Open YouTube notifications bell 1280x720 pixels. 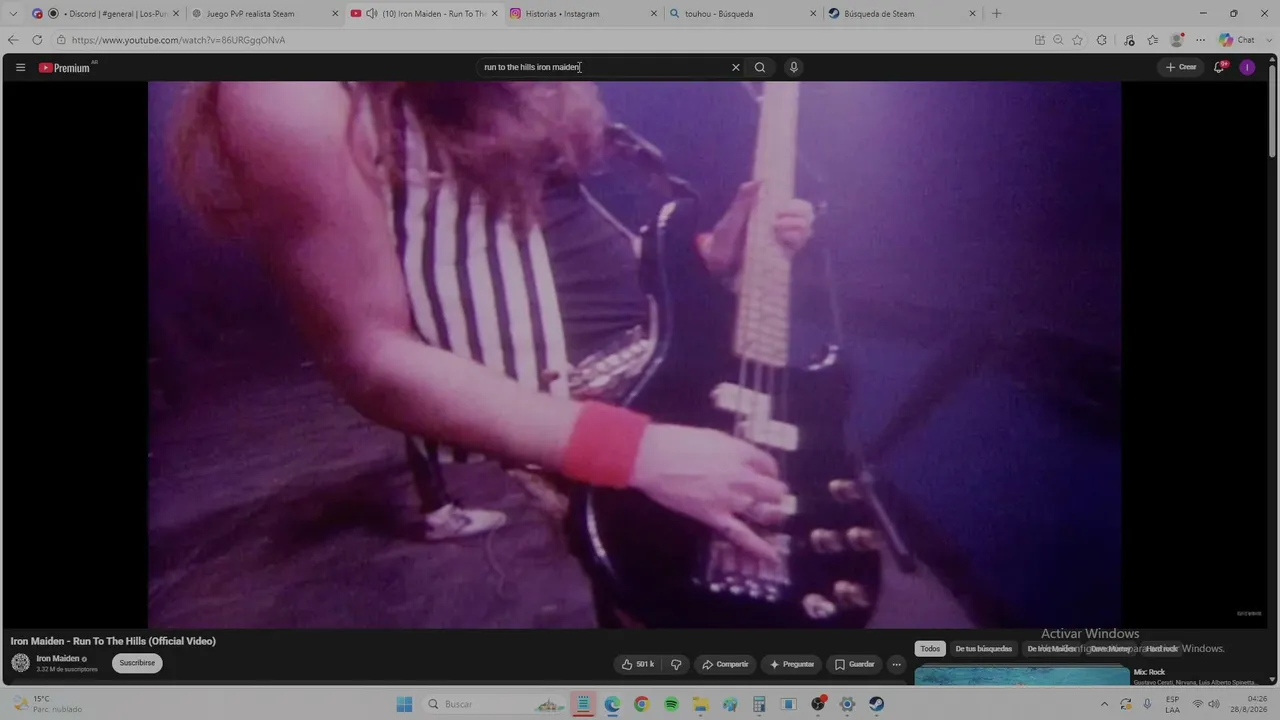point(1219,67)
